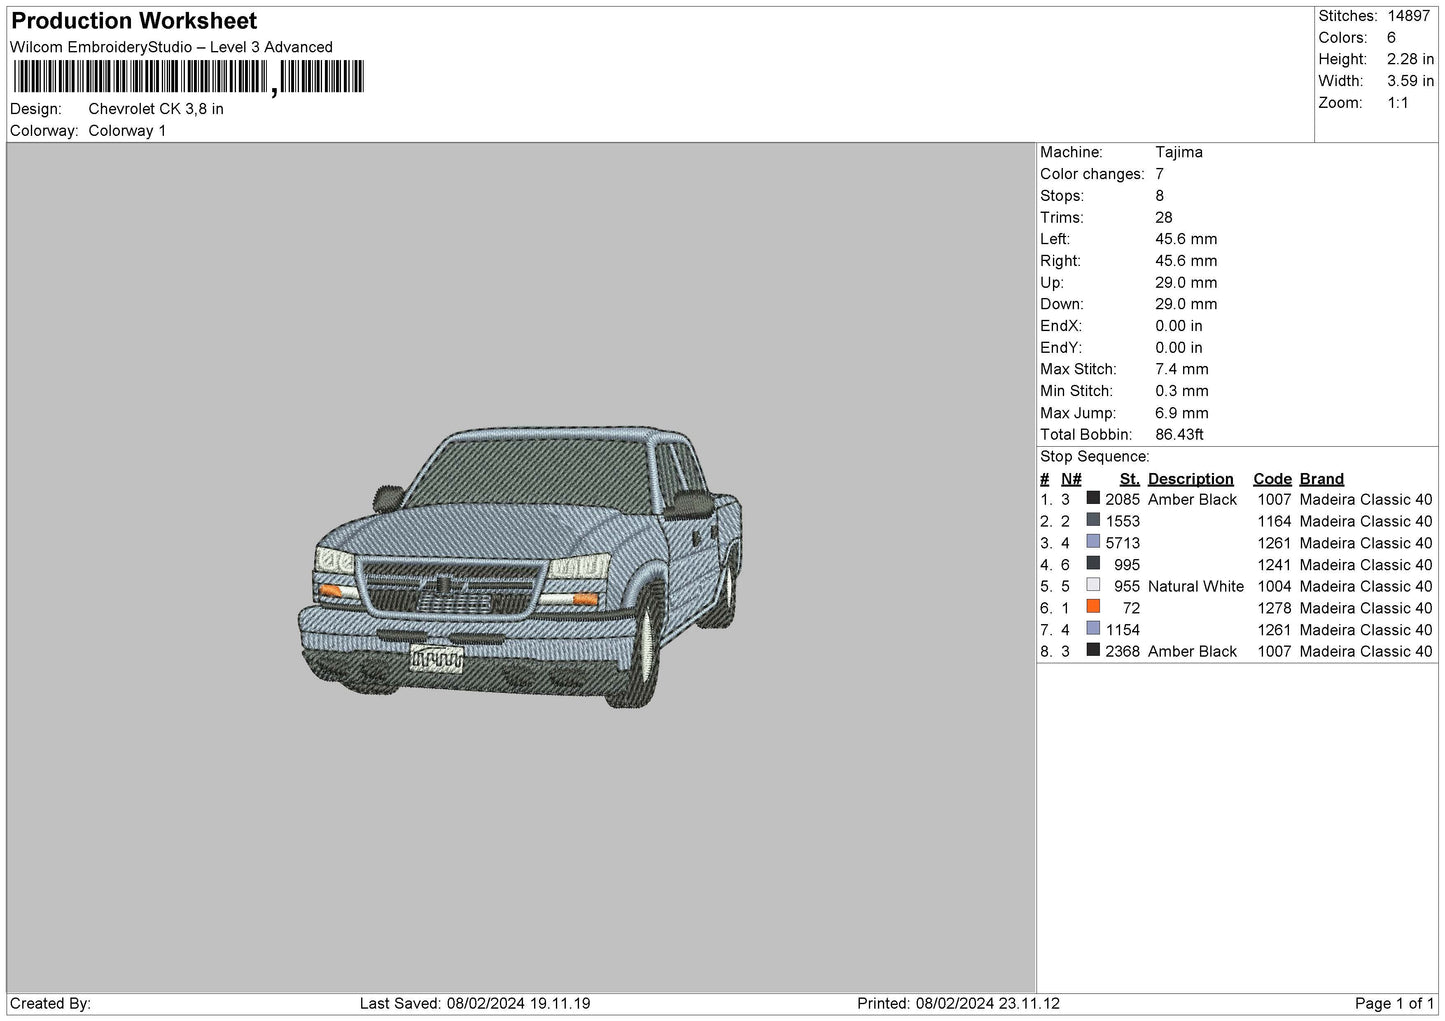Click stitch count '2085' in row 1
Screen dimensions: 1445x1021
pos(1122,499)
